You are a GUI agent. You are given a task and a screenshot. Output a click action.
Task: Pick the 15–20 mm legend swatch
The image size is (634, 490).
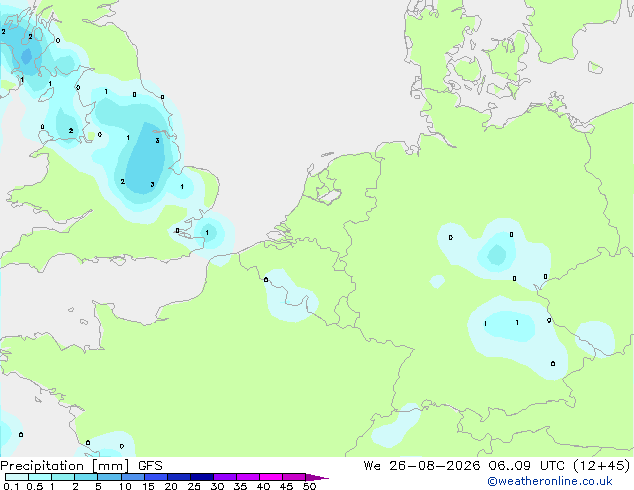click(x=156, y=477)
